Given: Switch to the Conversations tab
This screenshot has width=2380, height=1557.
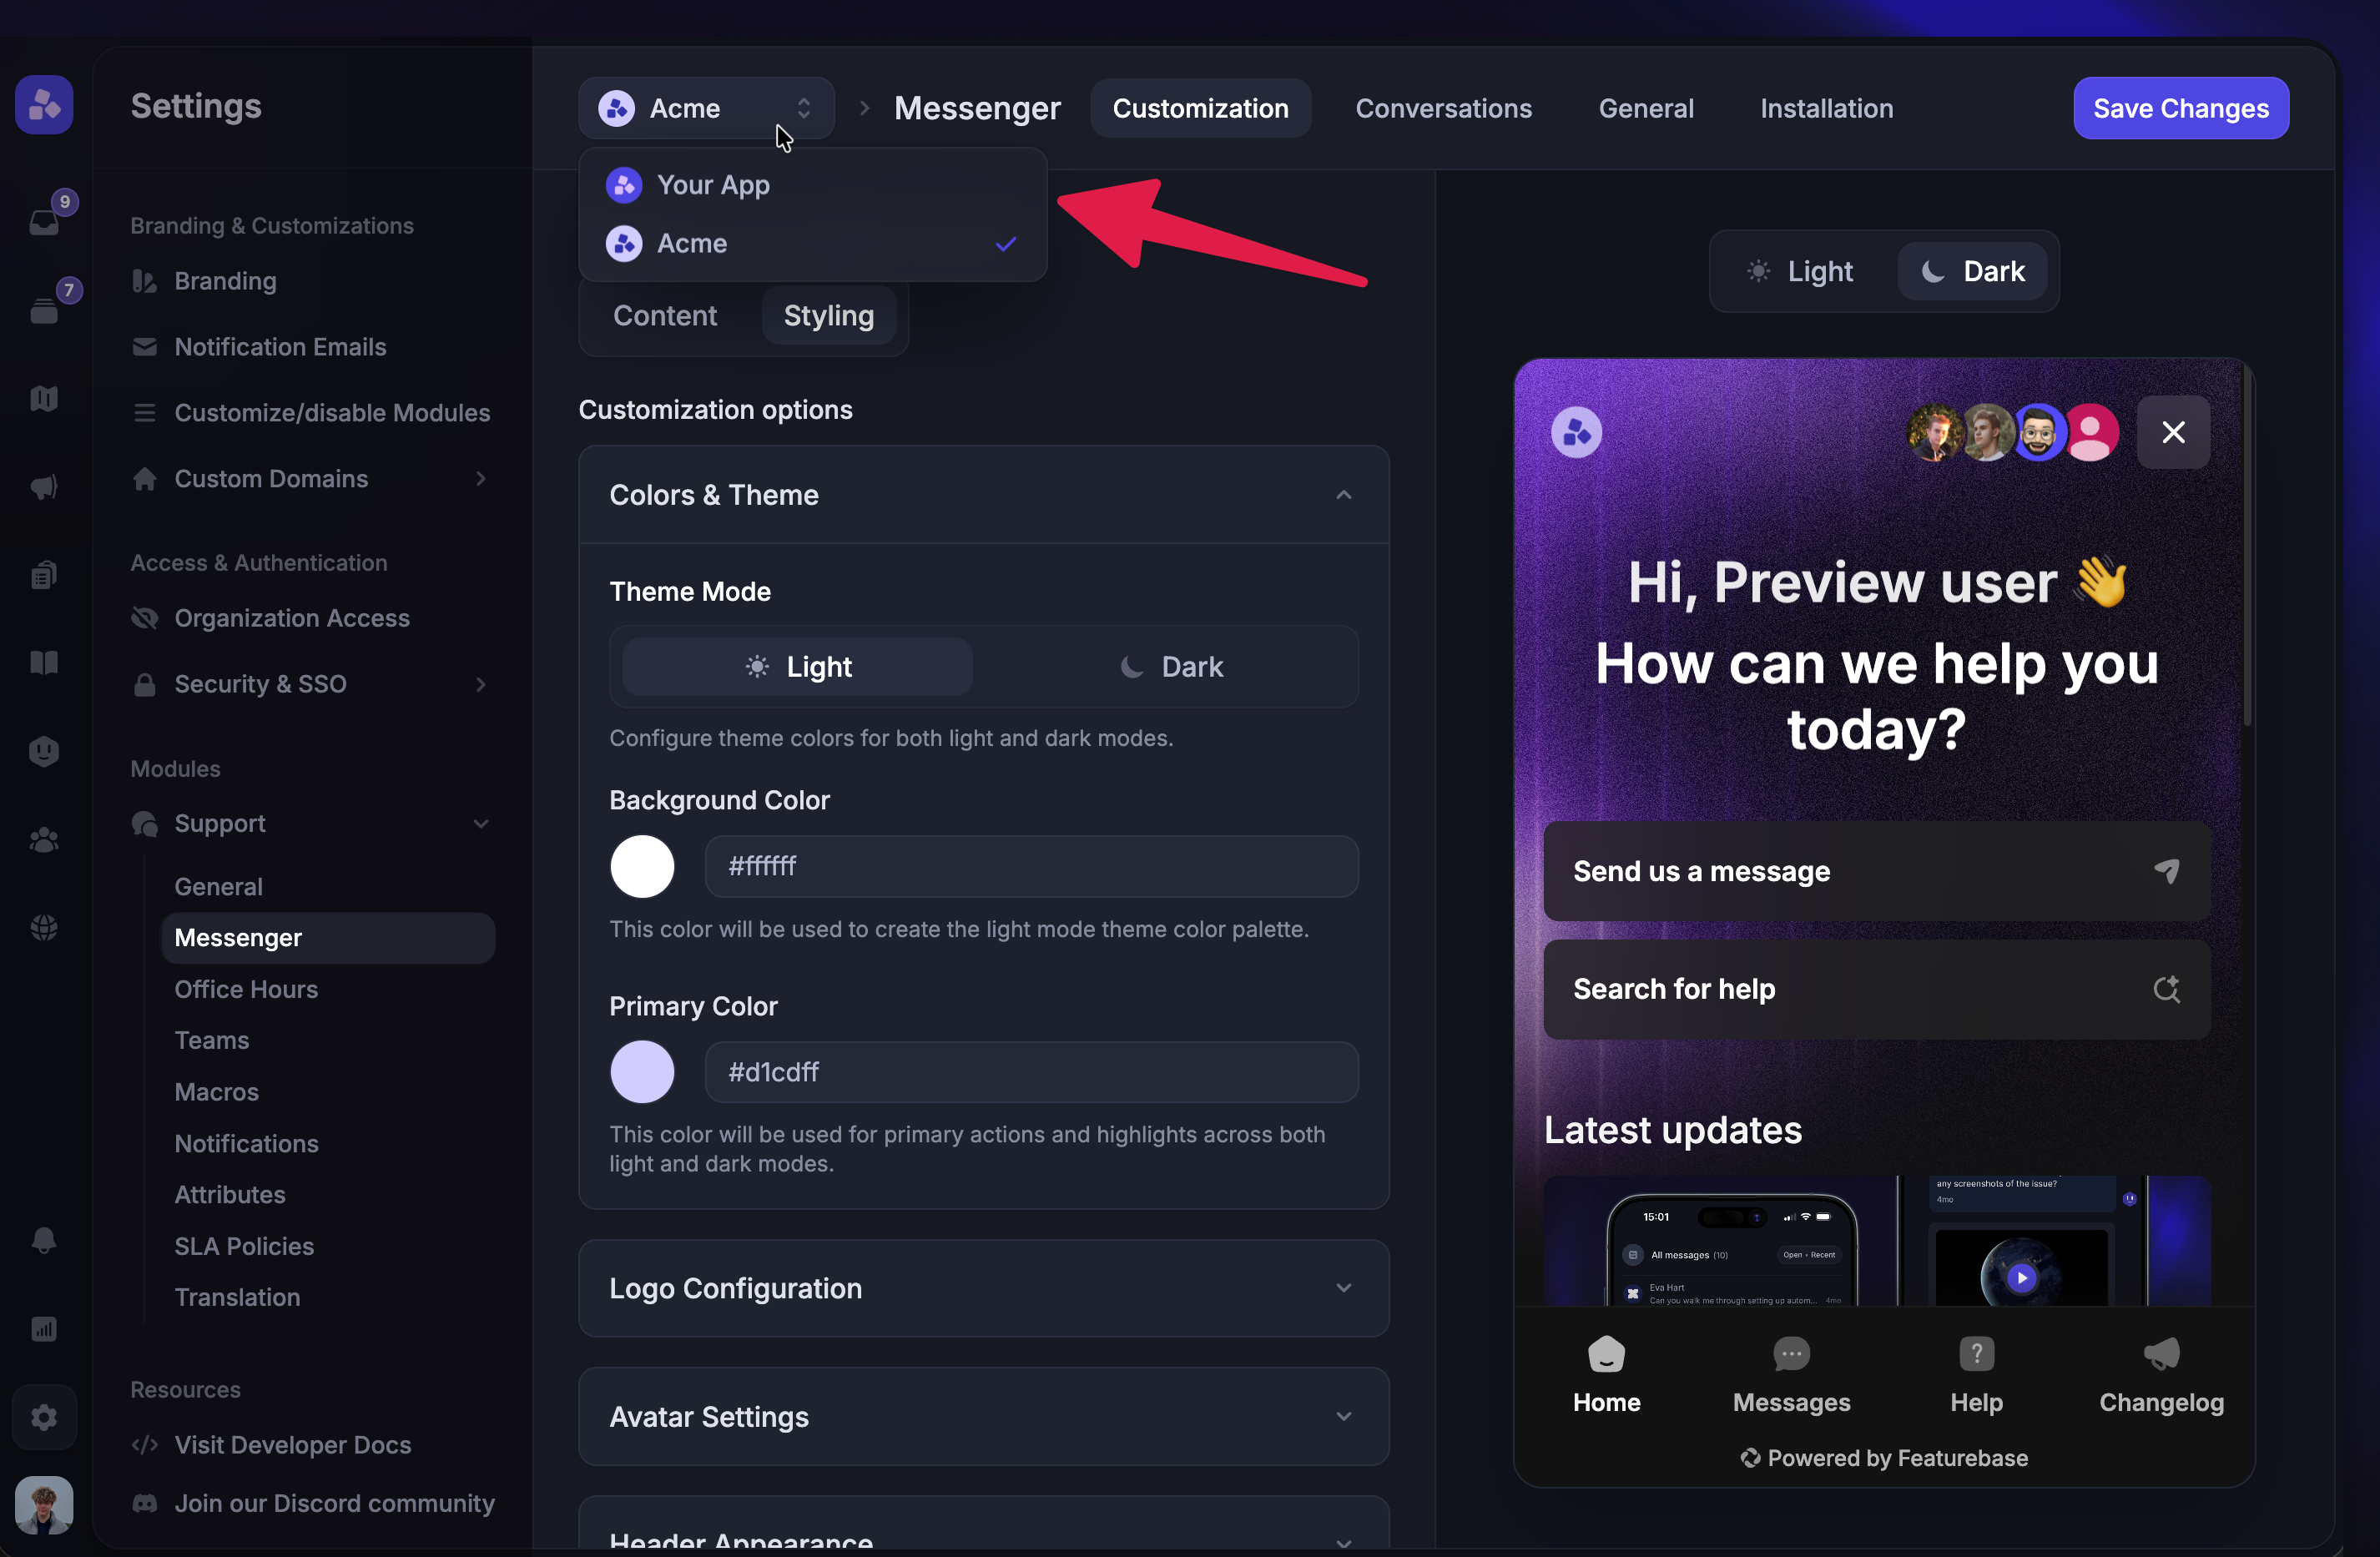Looking at the screenshot, I should (1444, 108).
